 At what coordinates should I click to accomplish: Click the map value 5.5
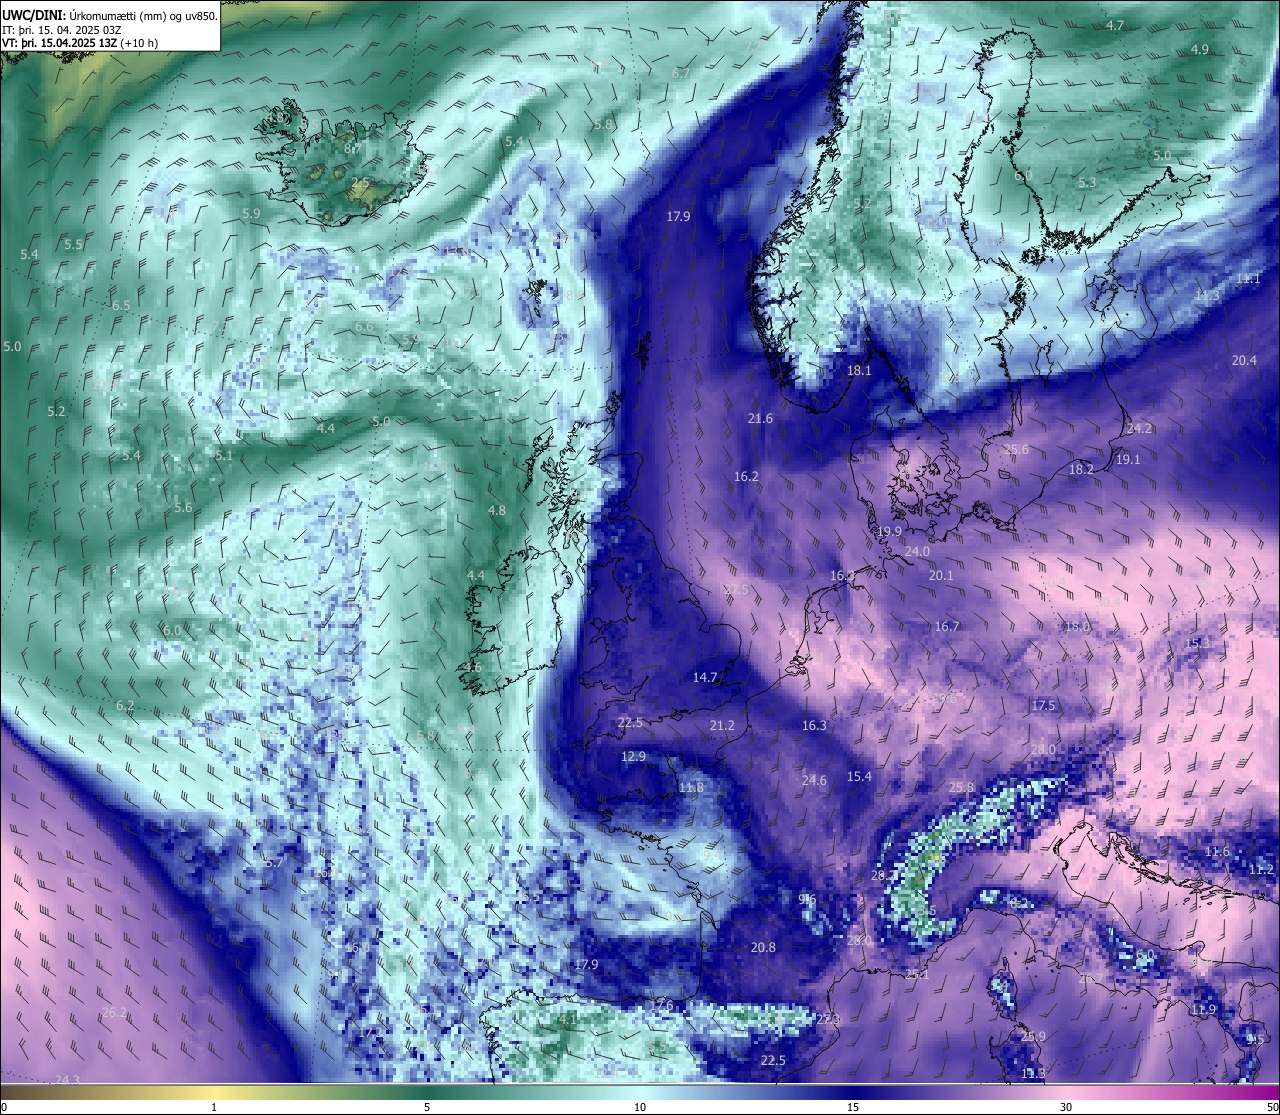coord(74,244)
